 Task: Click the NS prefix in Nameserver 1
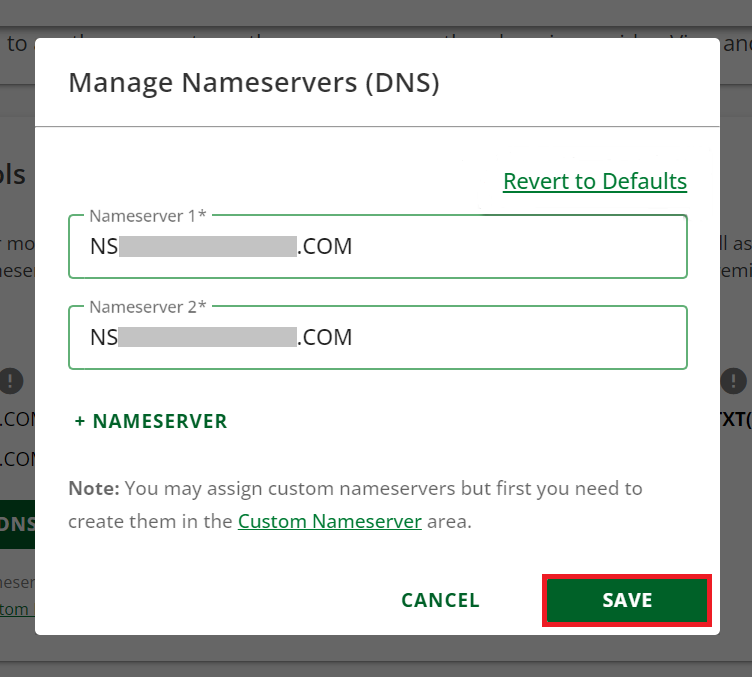pyautogui.click(x=103, y=246)
